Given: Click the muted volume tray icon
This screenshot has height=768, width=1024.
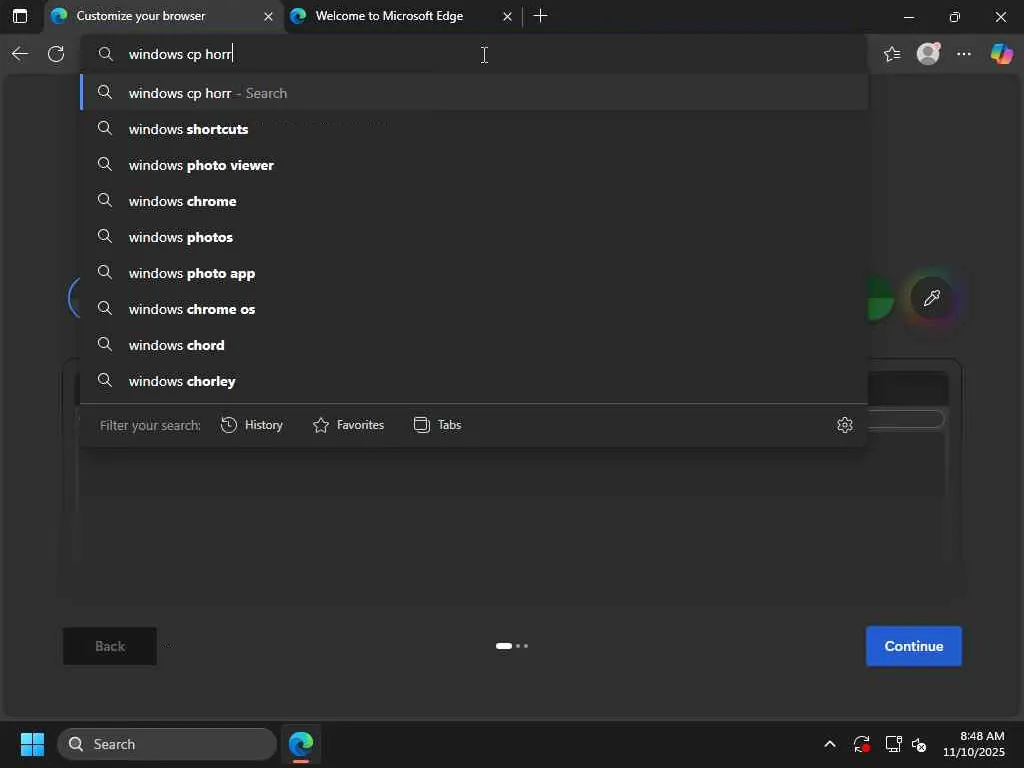Looking at the screenshot, I should point(920,744).
